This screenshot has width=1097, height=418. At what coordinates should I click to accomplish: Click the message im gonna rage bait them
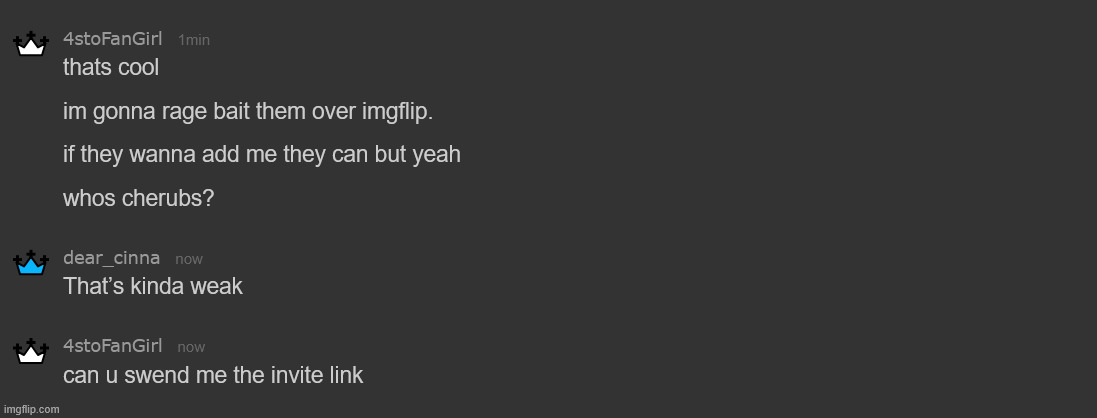click(248, 112)
